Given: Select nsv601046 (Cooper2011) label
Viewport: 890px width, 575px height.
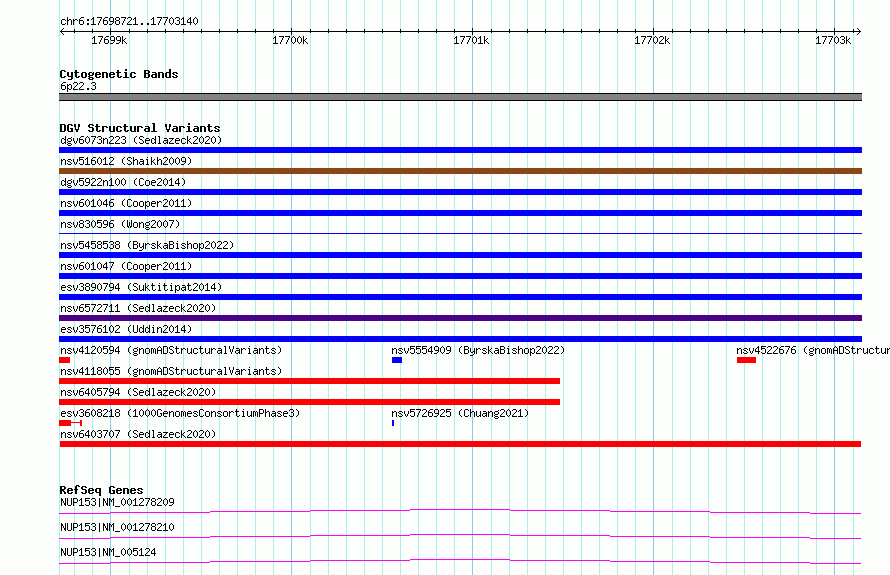Looking at the screenshot, I should (126, 203).
